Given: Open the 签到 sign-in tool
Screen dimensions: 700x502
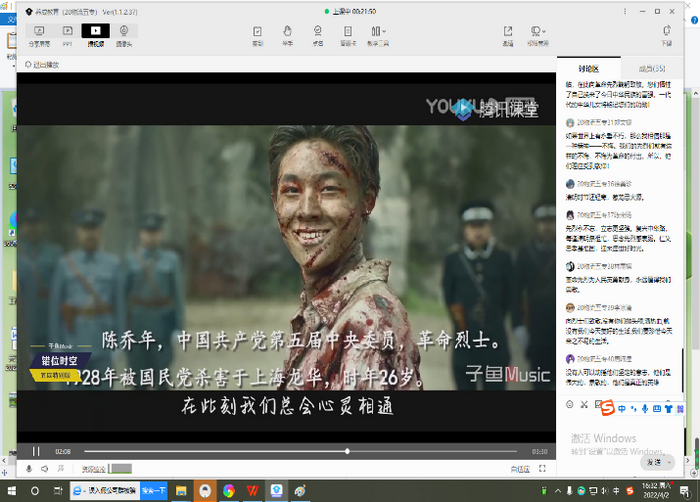Looking at the screenshot, I should pos(258,35).
